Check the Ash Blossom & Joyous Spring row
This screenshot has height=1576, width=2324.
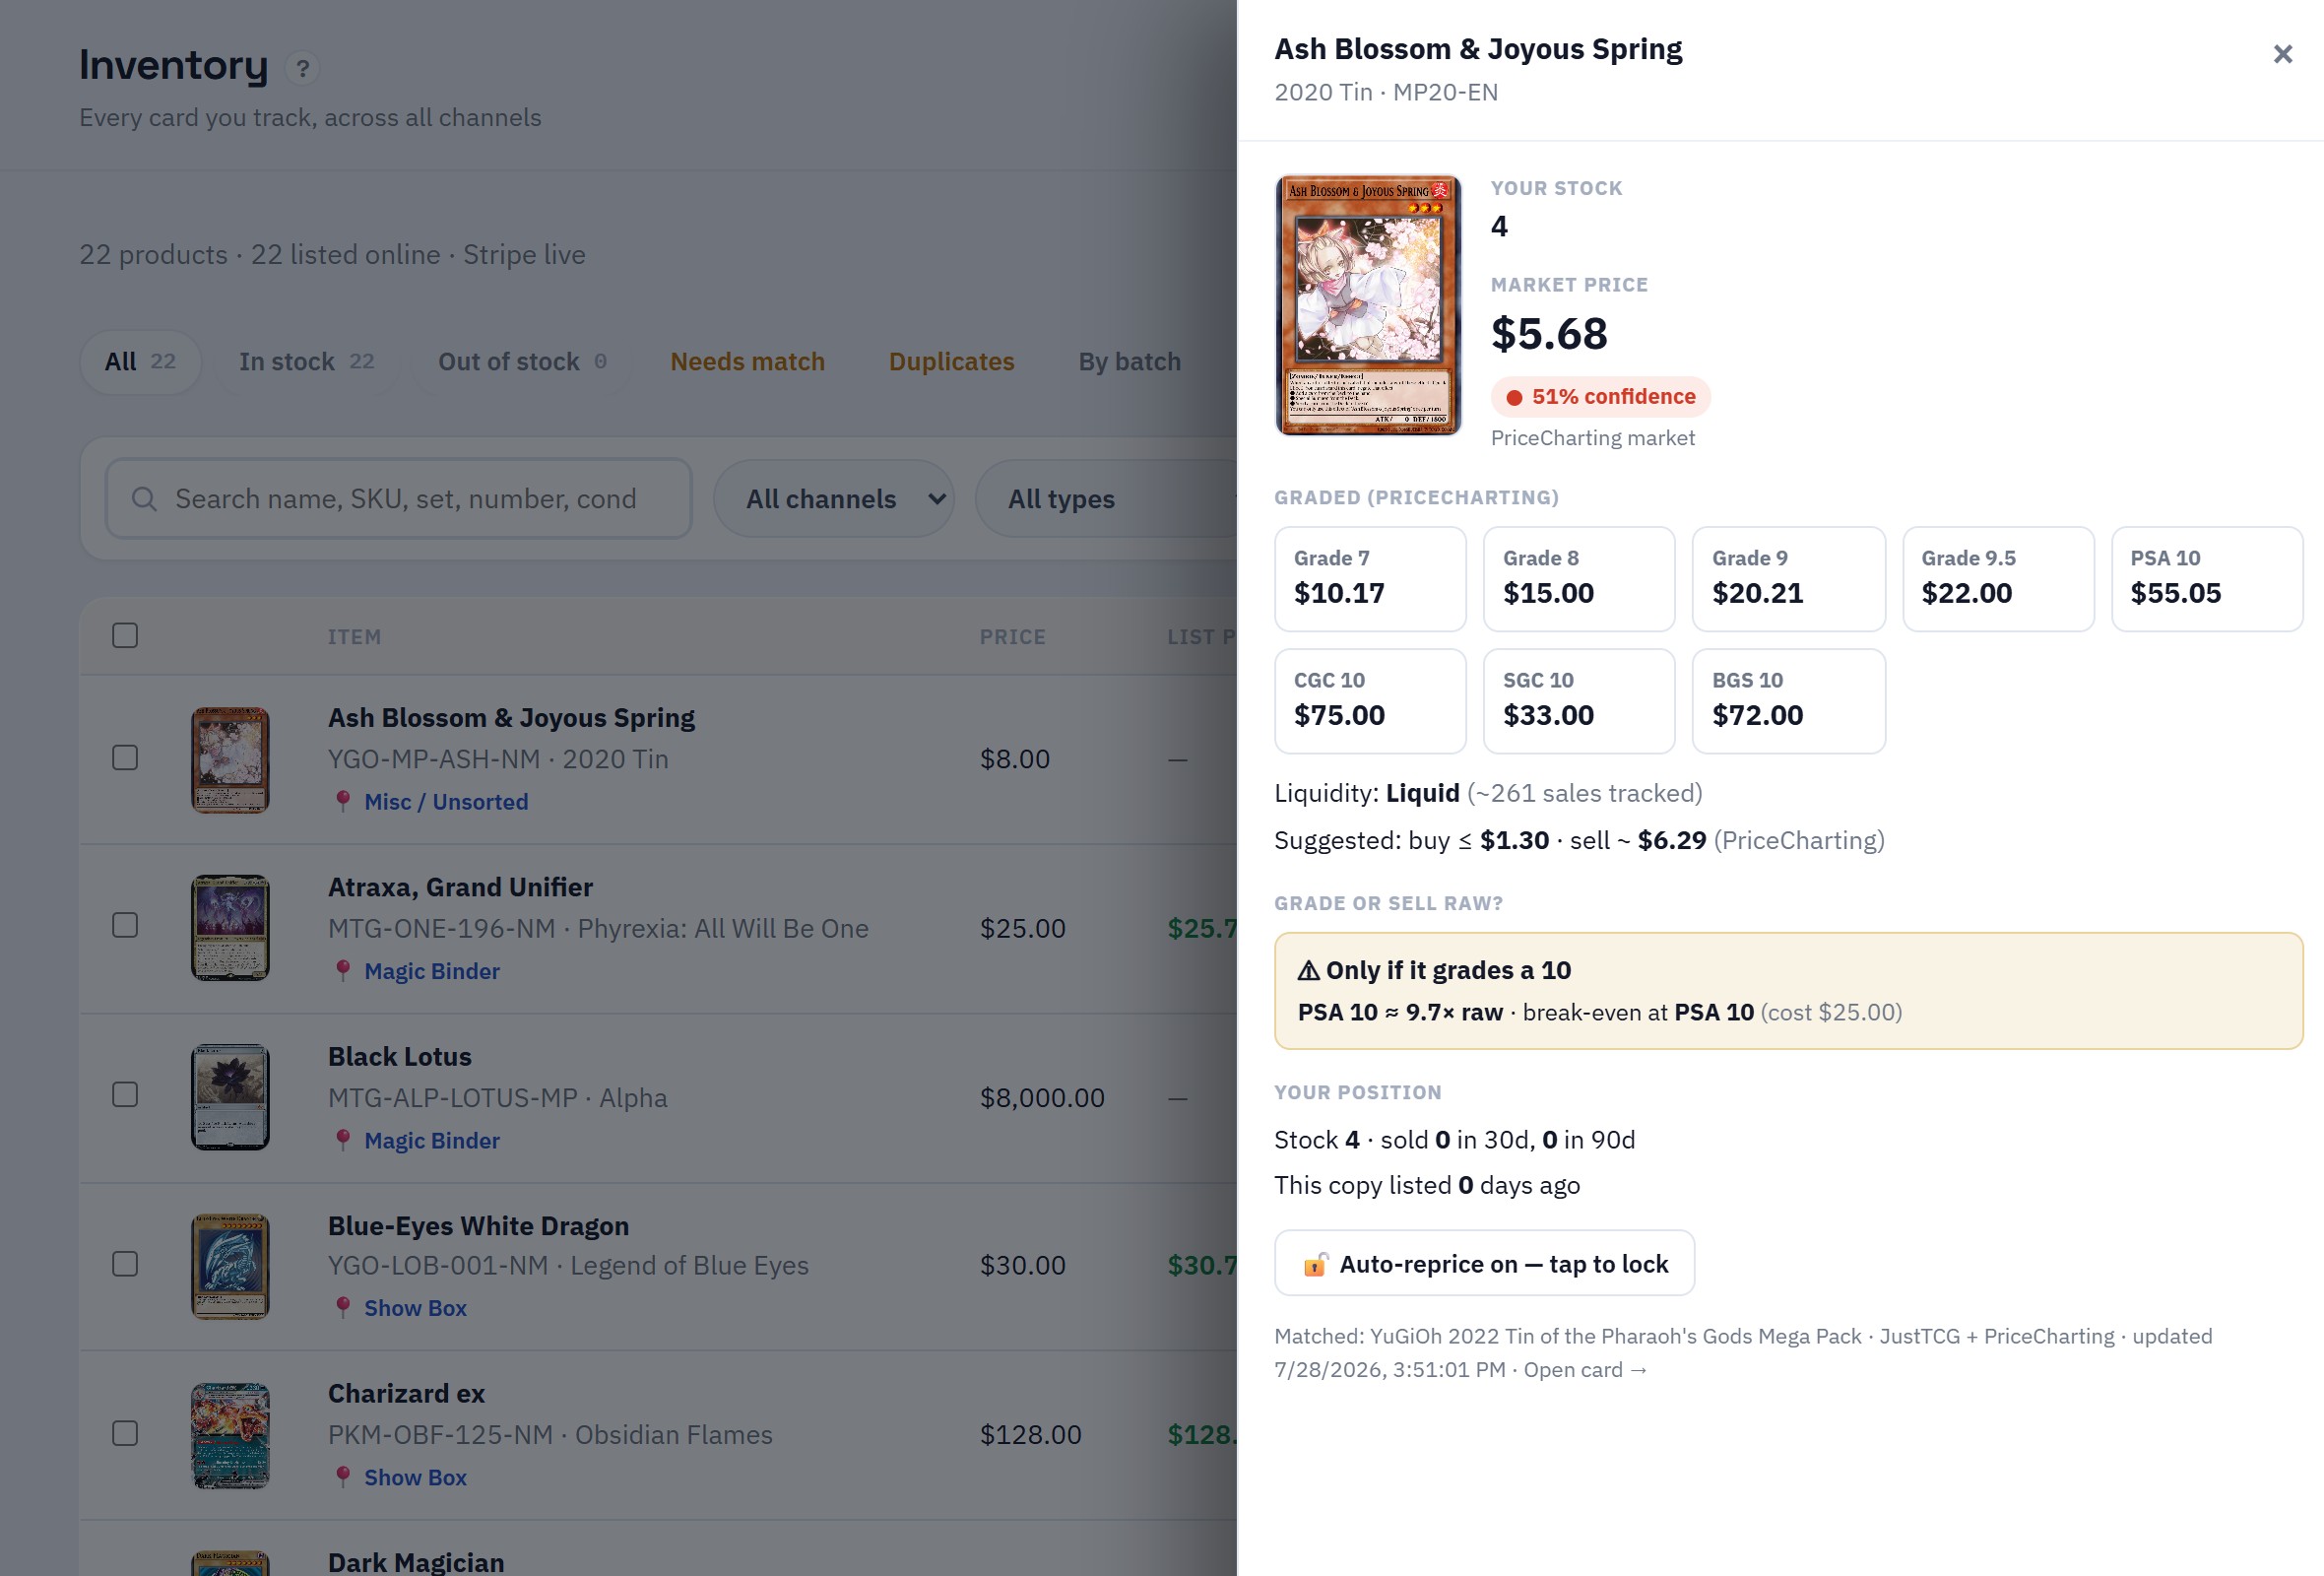tap(125, 758)
